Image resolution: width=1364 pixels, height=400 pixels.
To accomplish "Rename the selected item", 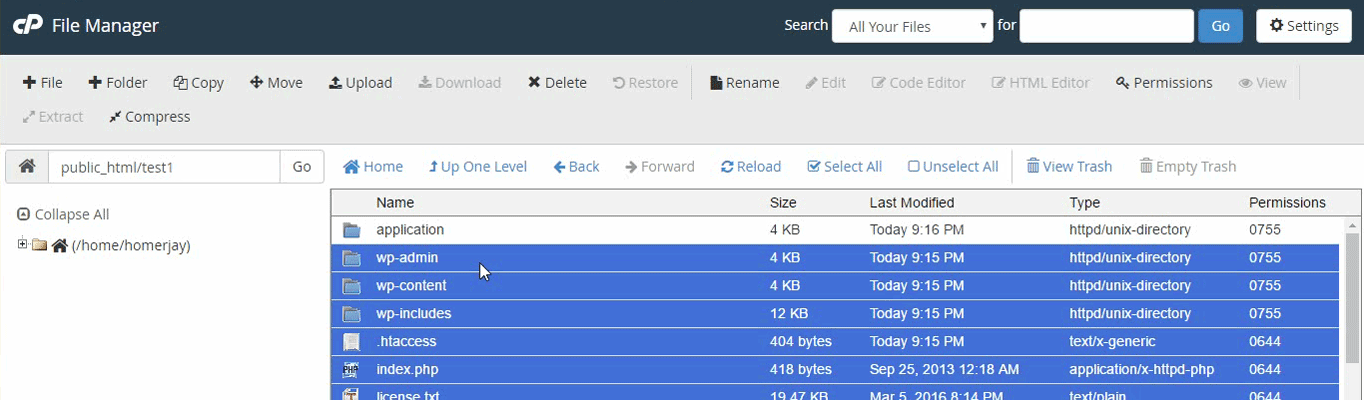I will pyautogui.click(x=744, y=83).
